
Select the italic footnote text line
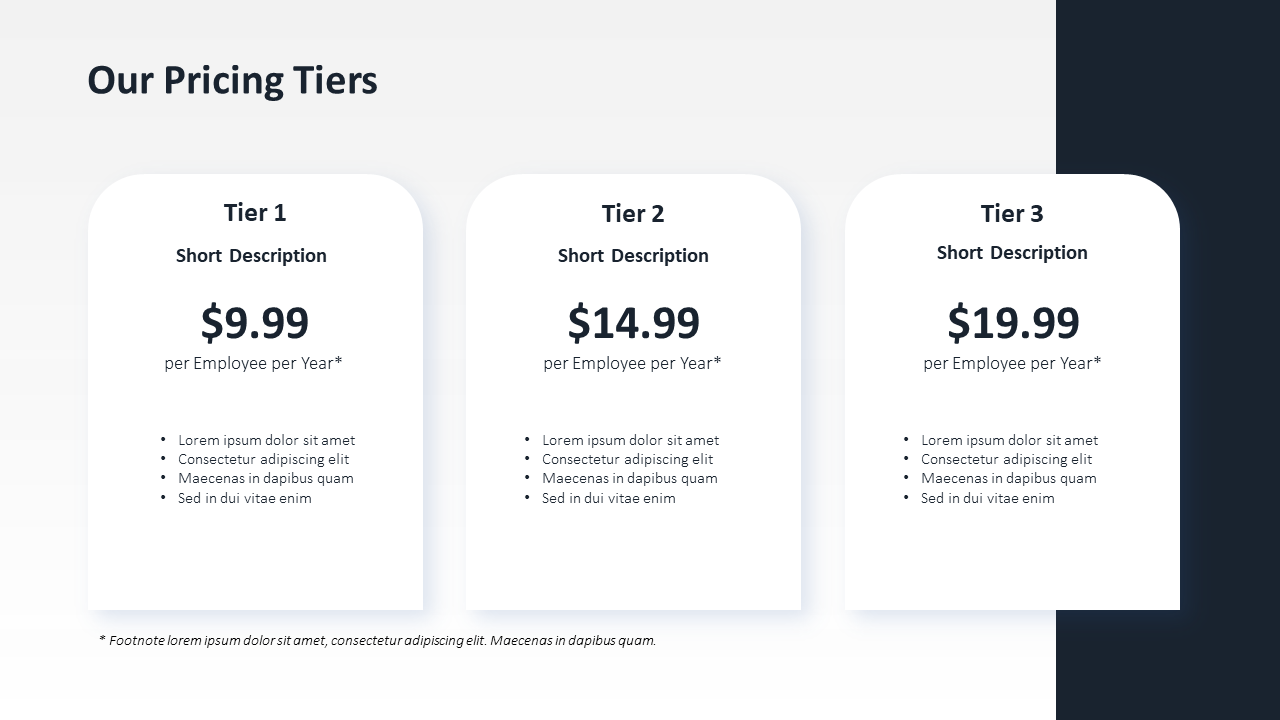pos(378,640)
